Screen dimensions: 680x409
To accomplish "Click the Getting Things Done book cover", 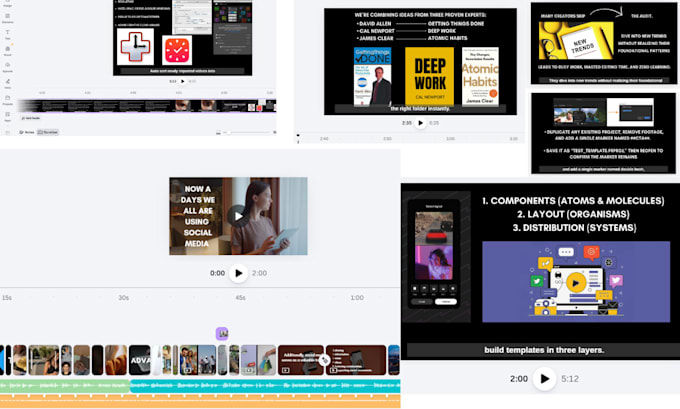I will (373, 76).
